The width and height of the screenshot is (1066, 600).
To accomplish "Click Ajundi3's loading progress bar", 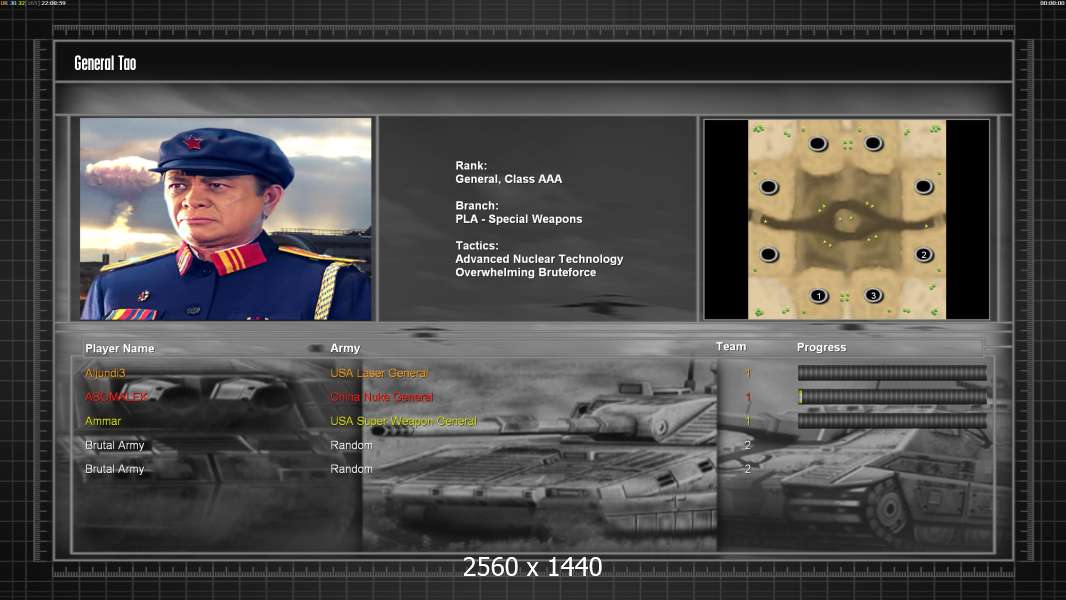I will (x=892, y=373).
